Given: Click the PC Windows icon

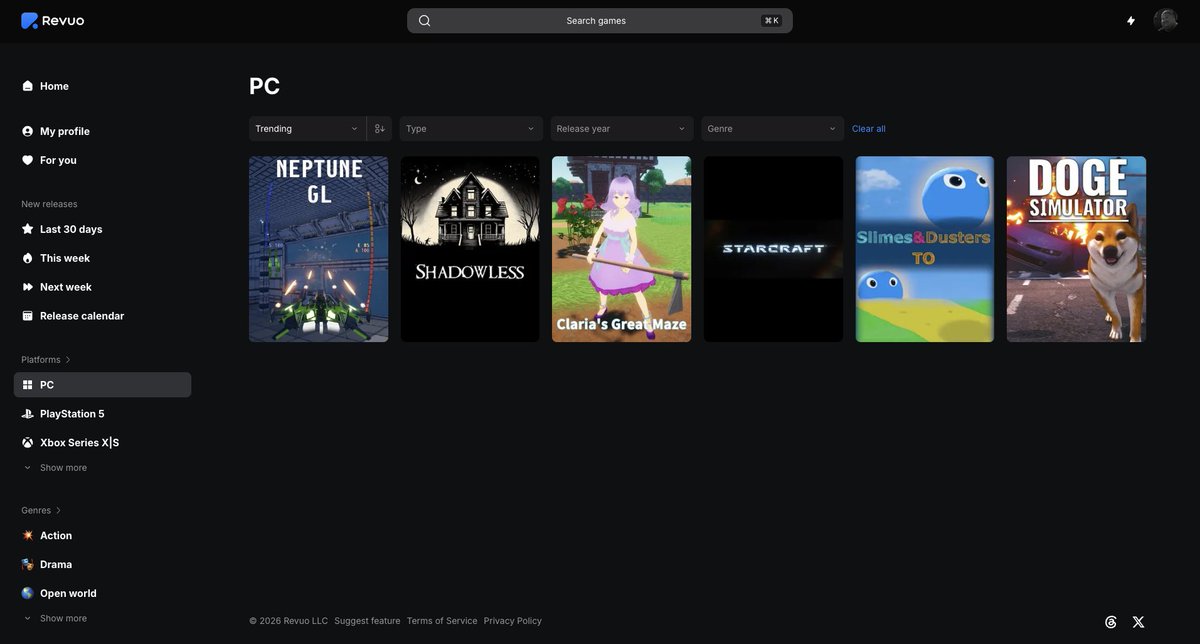Looking at the screenshot, I should (x=27, y=385).
